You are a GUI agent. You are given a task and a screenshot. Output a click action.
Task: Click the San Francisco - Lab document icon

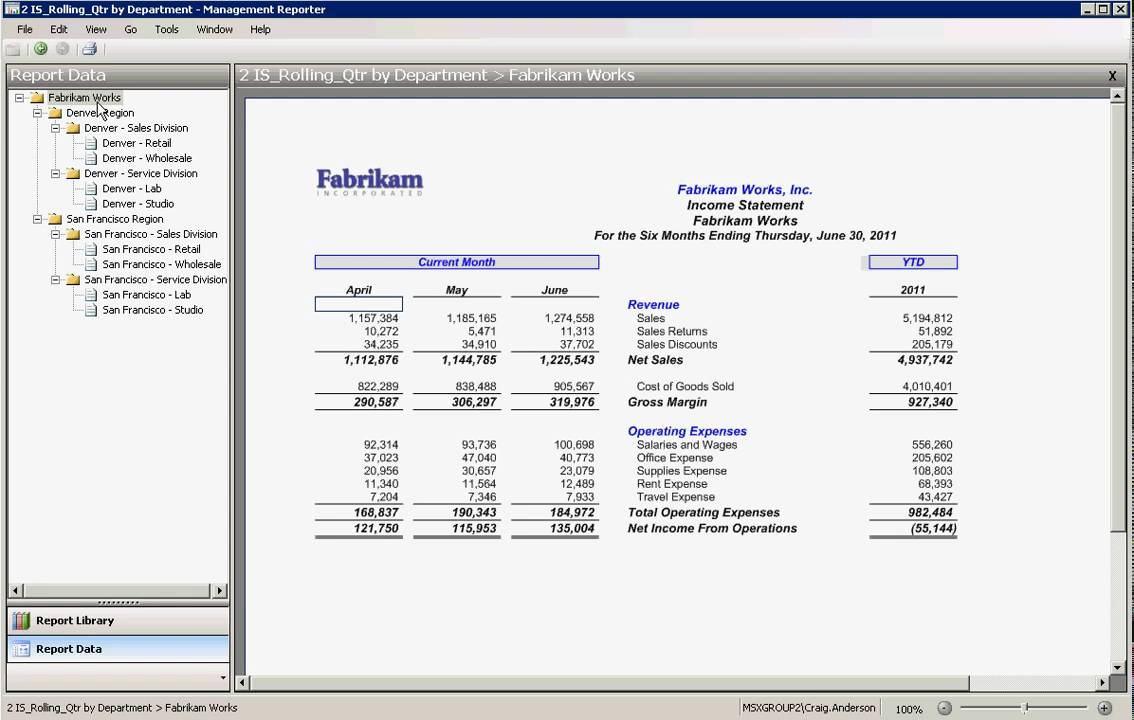[91, 295]
